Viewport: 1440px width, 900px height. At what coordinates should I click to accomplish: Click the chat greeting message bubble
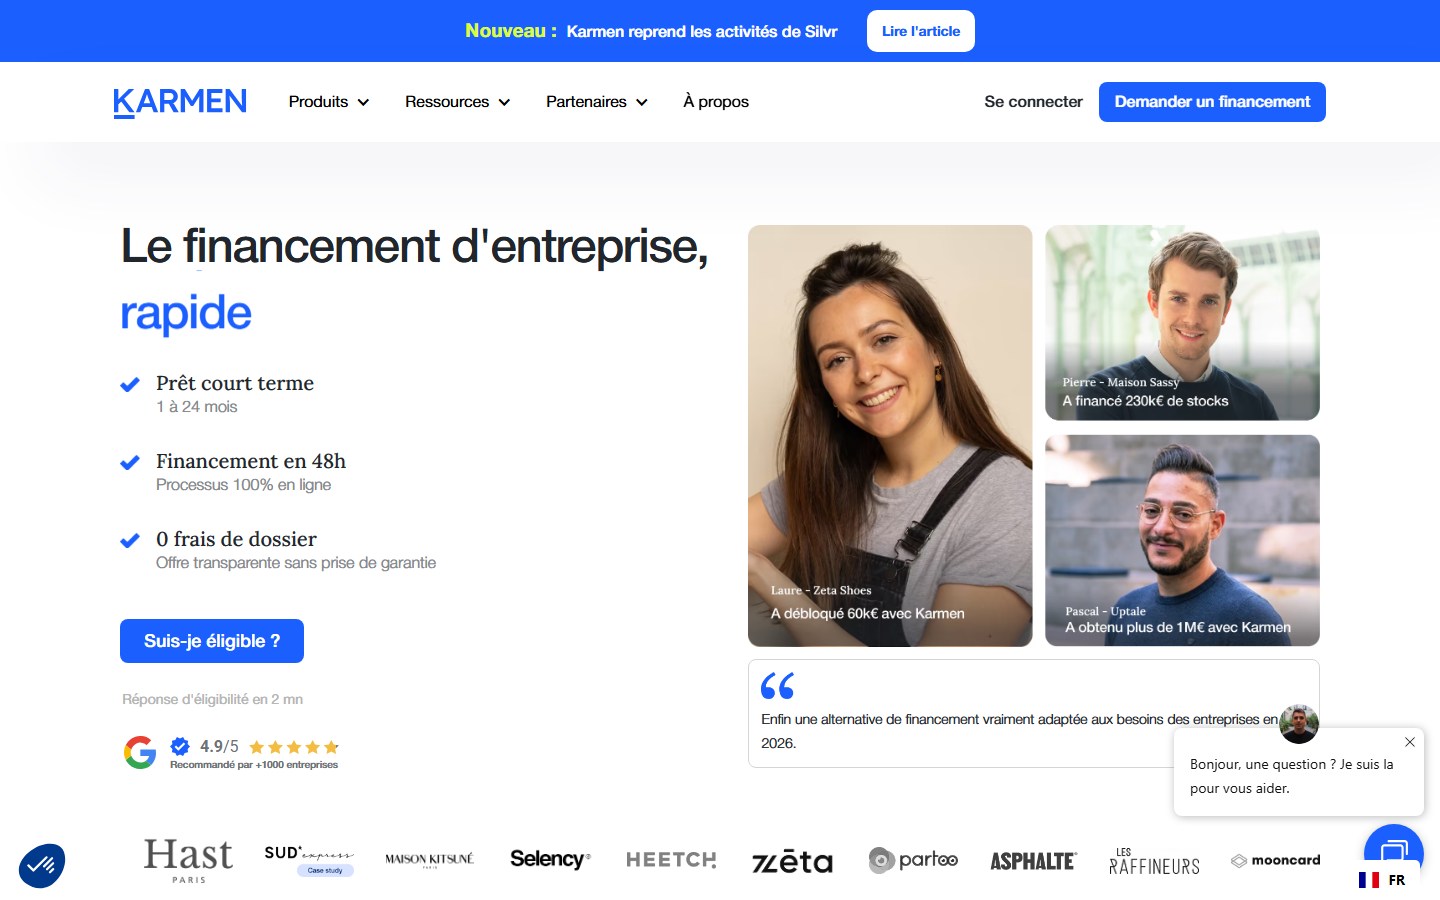pyautogui.click(x=1298, y=772)
